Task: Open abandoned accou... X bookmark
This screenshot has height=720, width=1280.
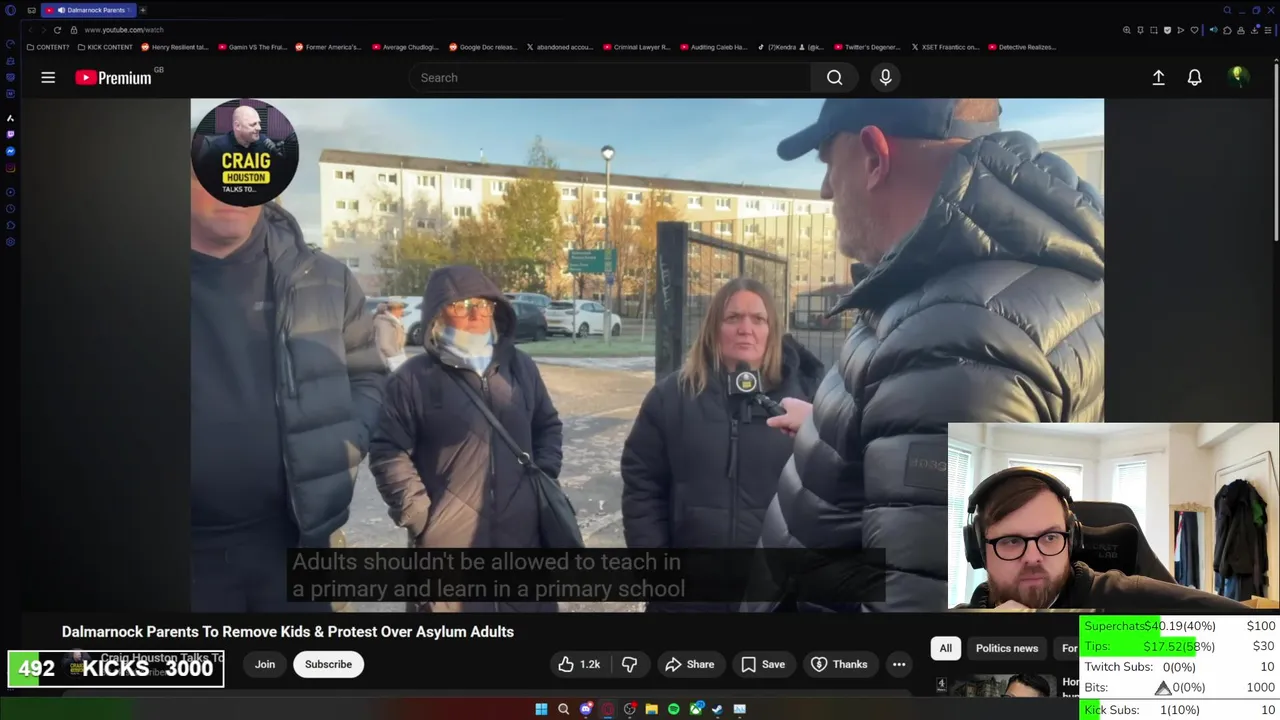Action: click(560, 47)
